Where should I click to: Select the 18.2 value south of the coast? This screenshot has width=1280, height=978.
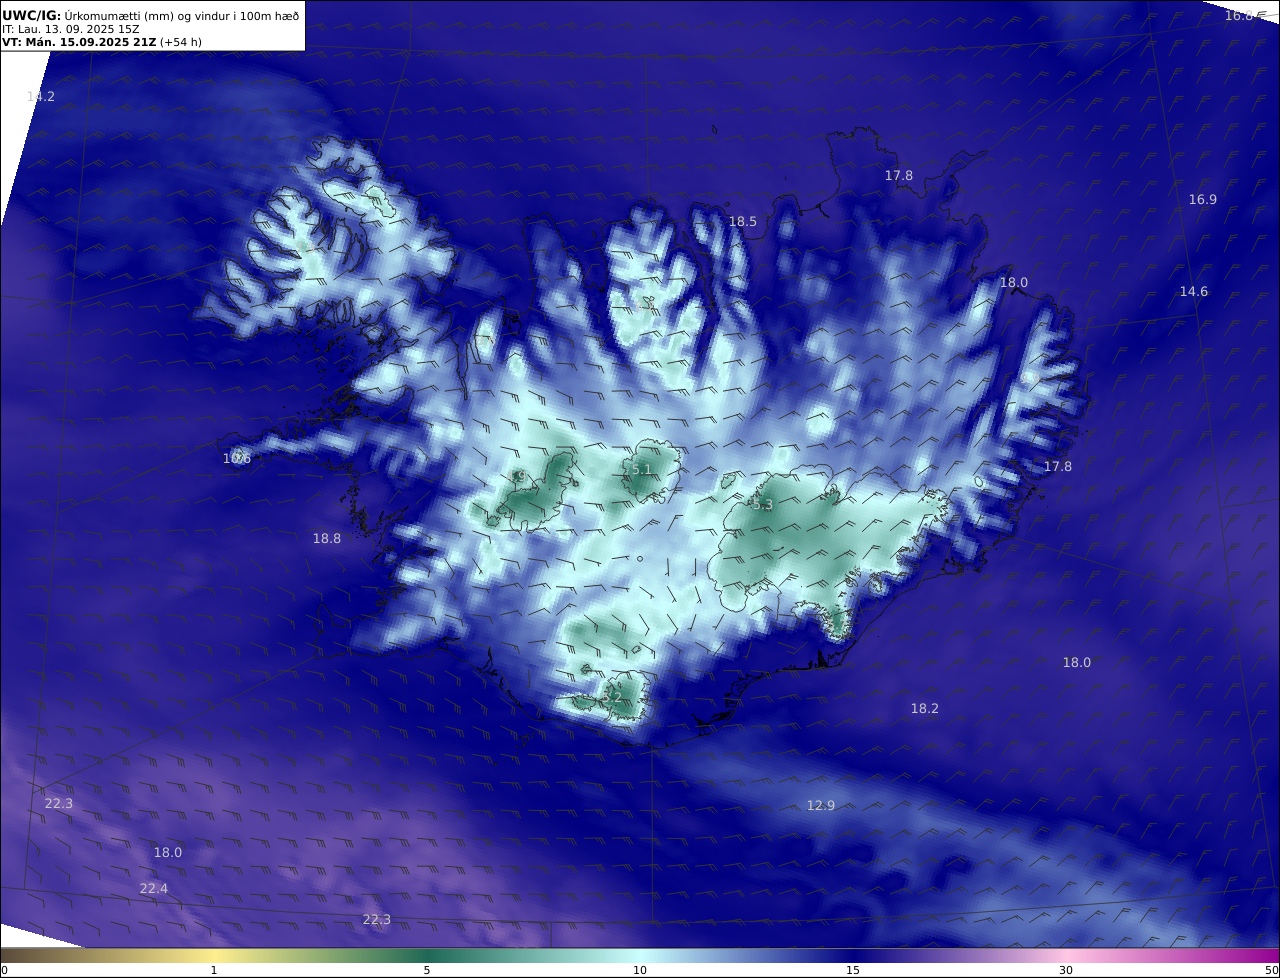tap(925, 708)
